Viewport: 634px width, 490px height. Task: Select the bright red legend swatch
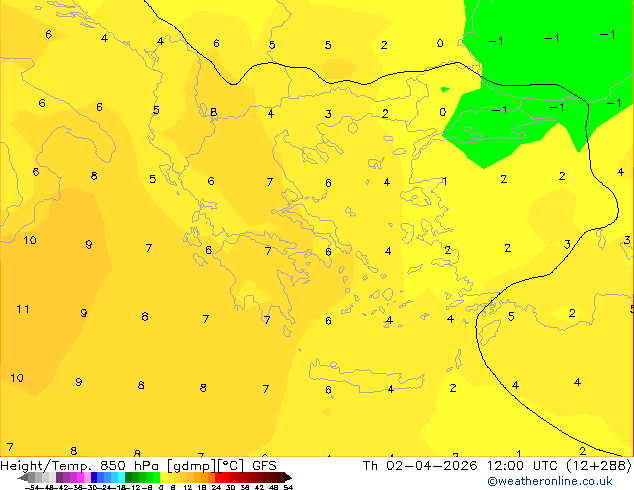(x=218, y=477)
